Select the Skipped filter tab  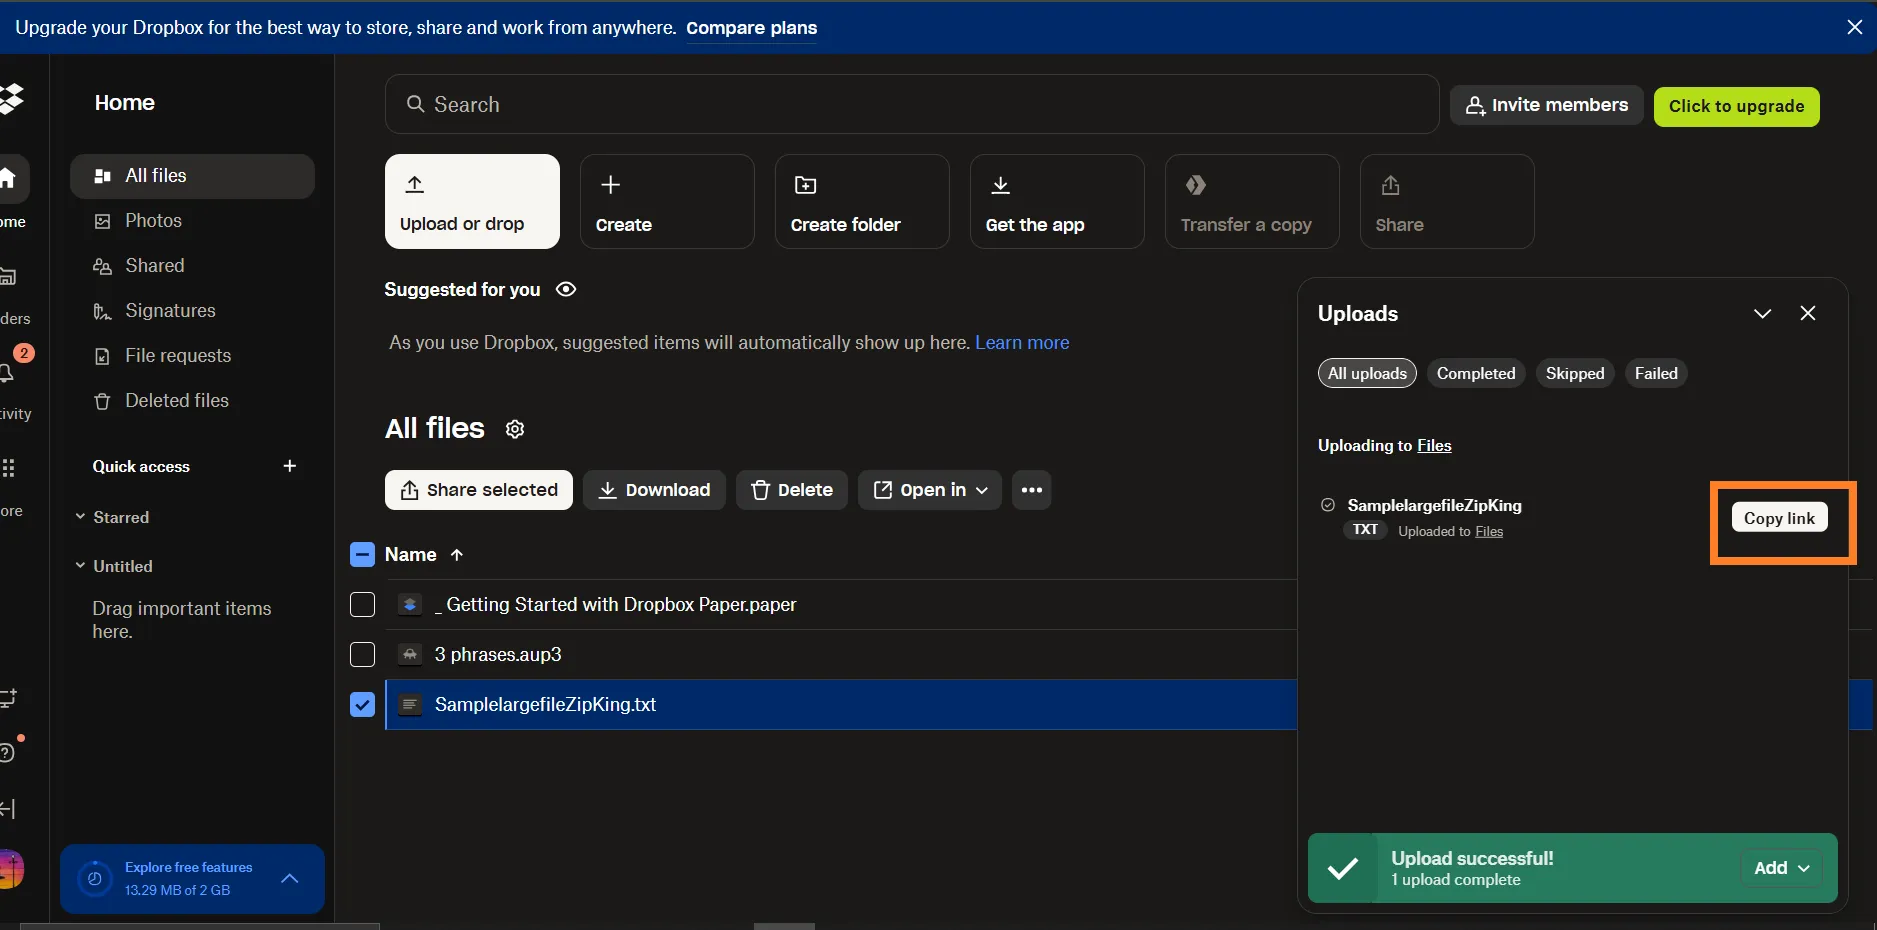1575,373
